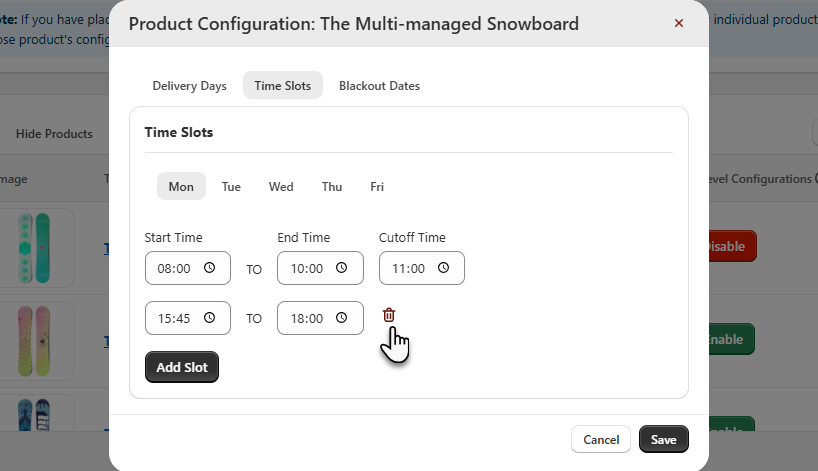Open the Blackout Dates tab
The image size is (818, 471).
point(379,86)
